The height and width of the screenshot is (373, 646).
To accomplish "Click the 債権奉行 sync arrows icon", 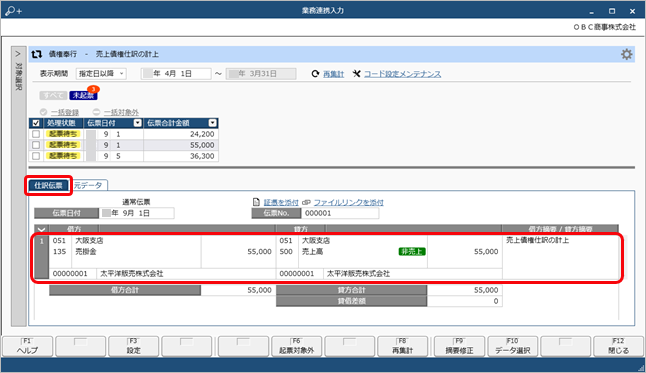I will click(x=37, y=54).
